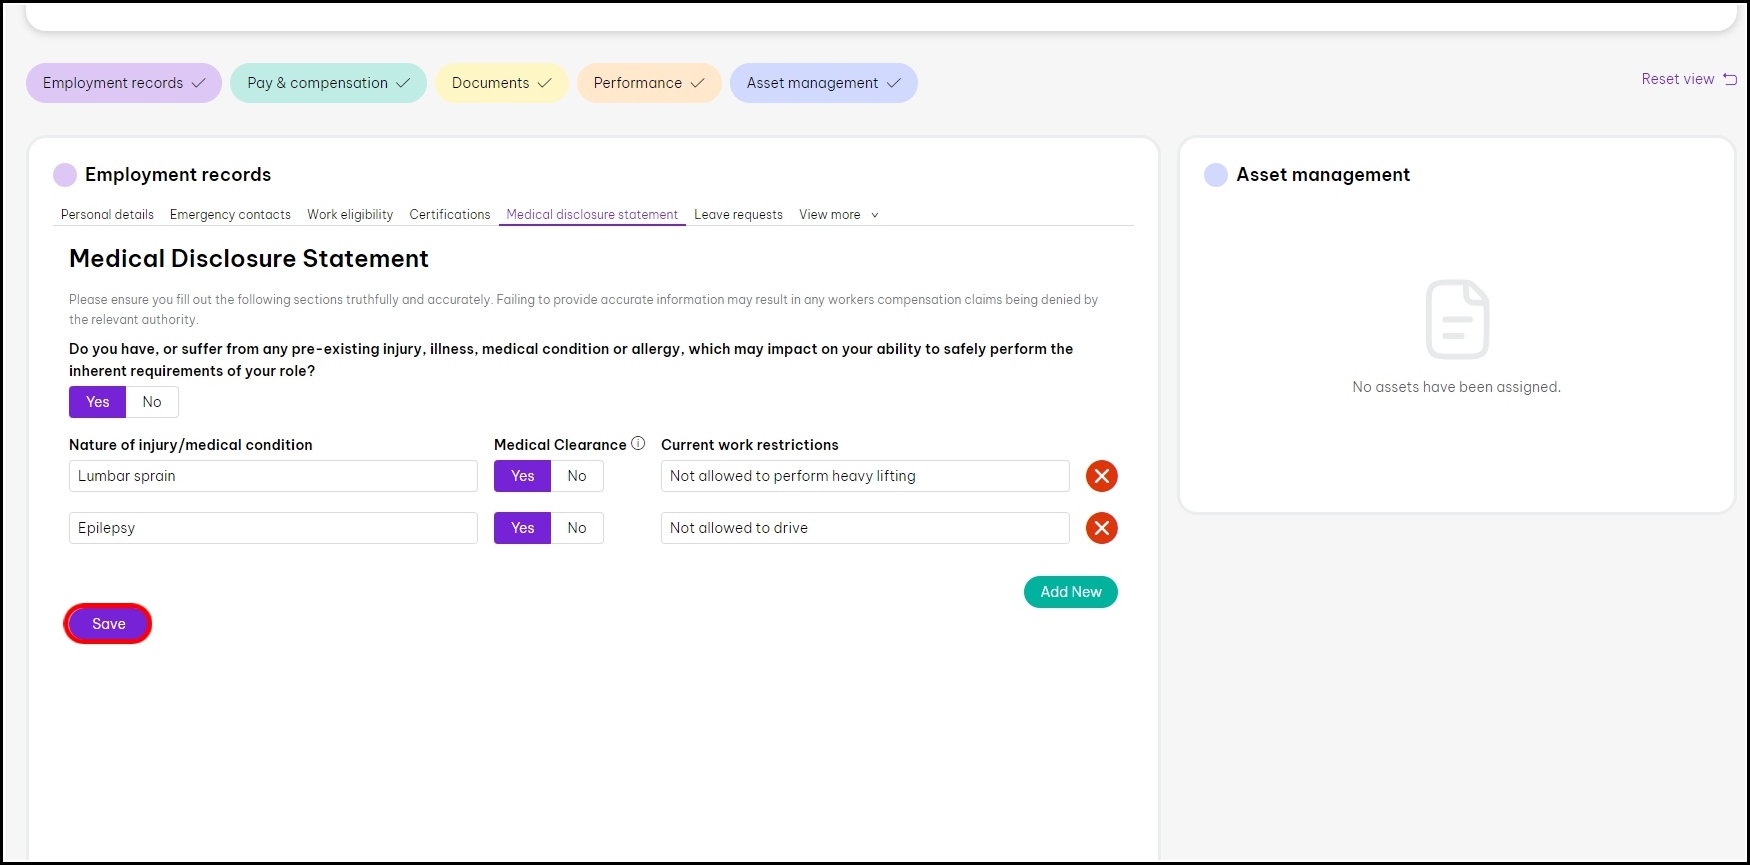This screenshot has width=1750, height=865.
Task: Toggle the Performance section pill
Action: coord(649,83)
